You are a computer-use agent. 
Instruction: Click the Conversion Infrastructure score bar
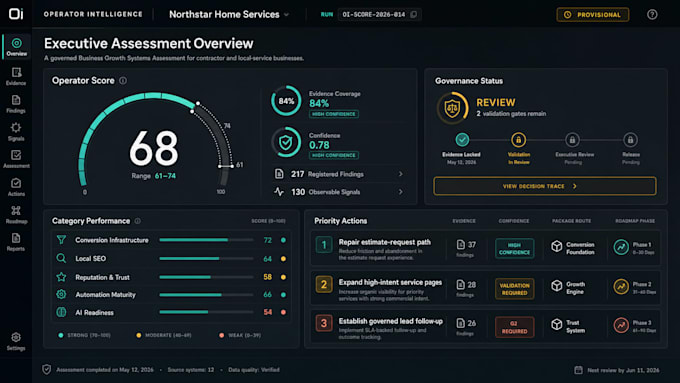pos(206,240)
